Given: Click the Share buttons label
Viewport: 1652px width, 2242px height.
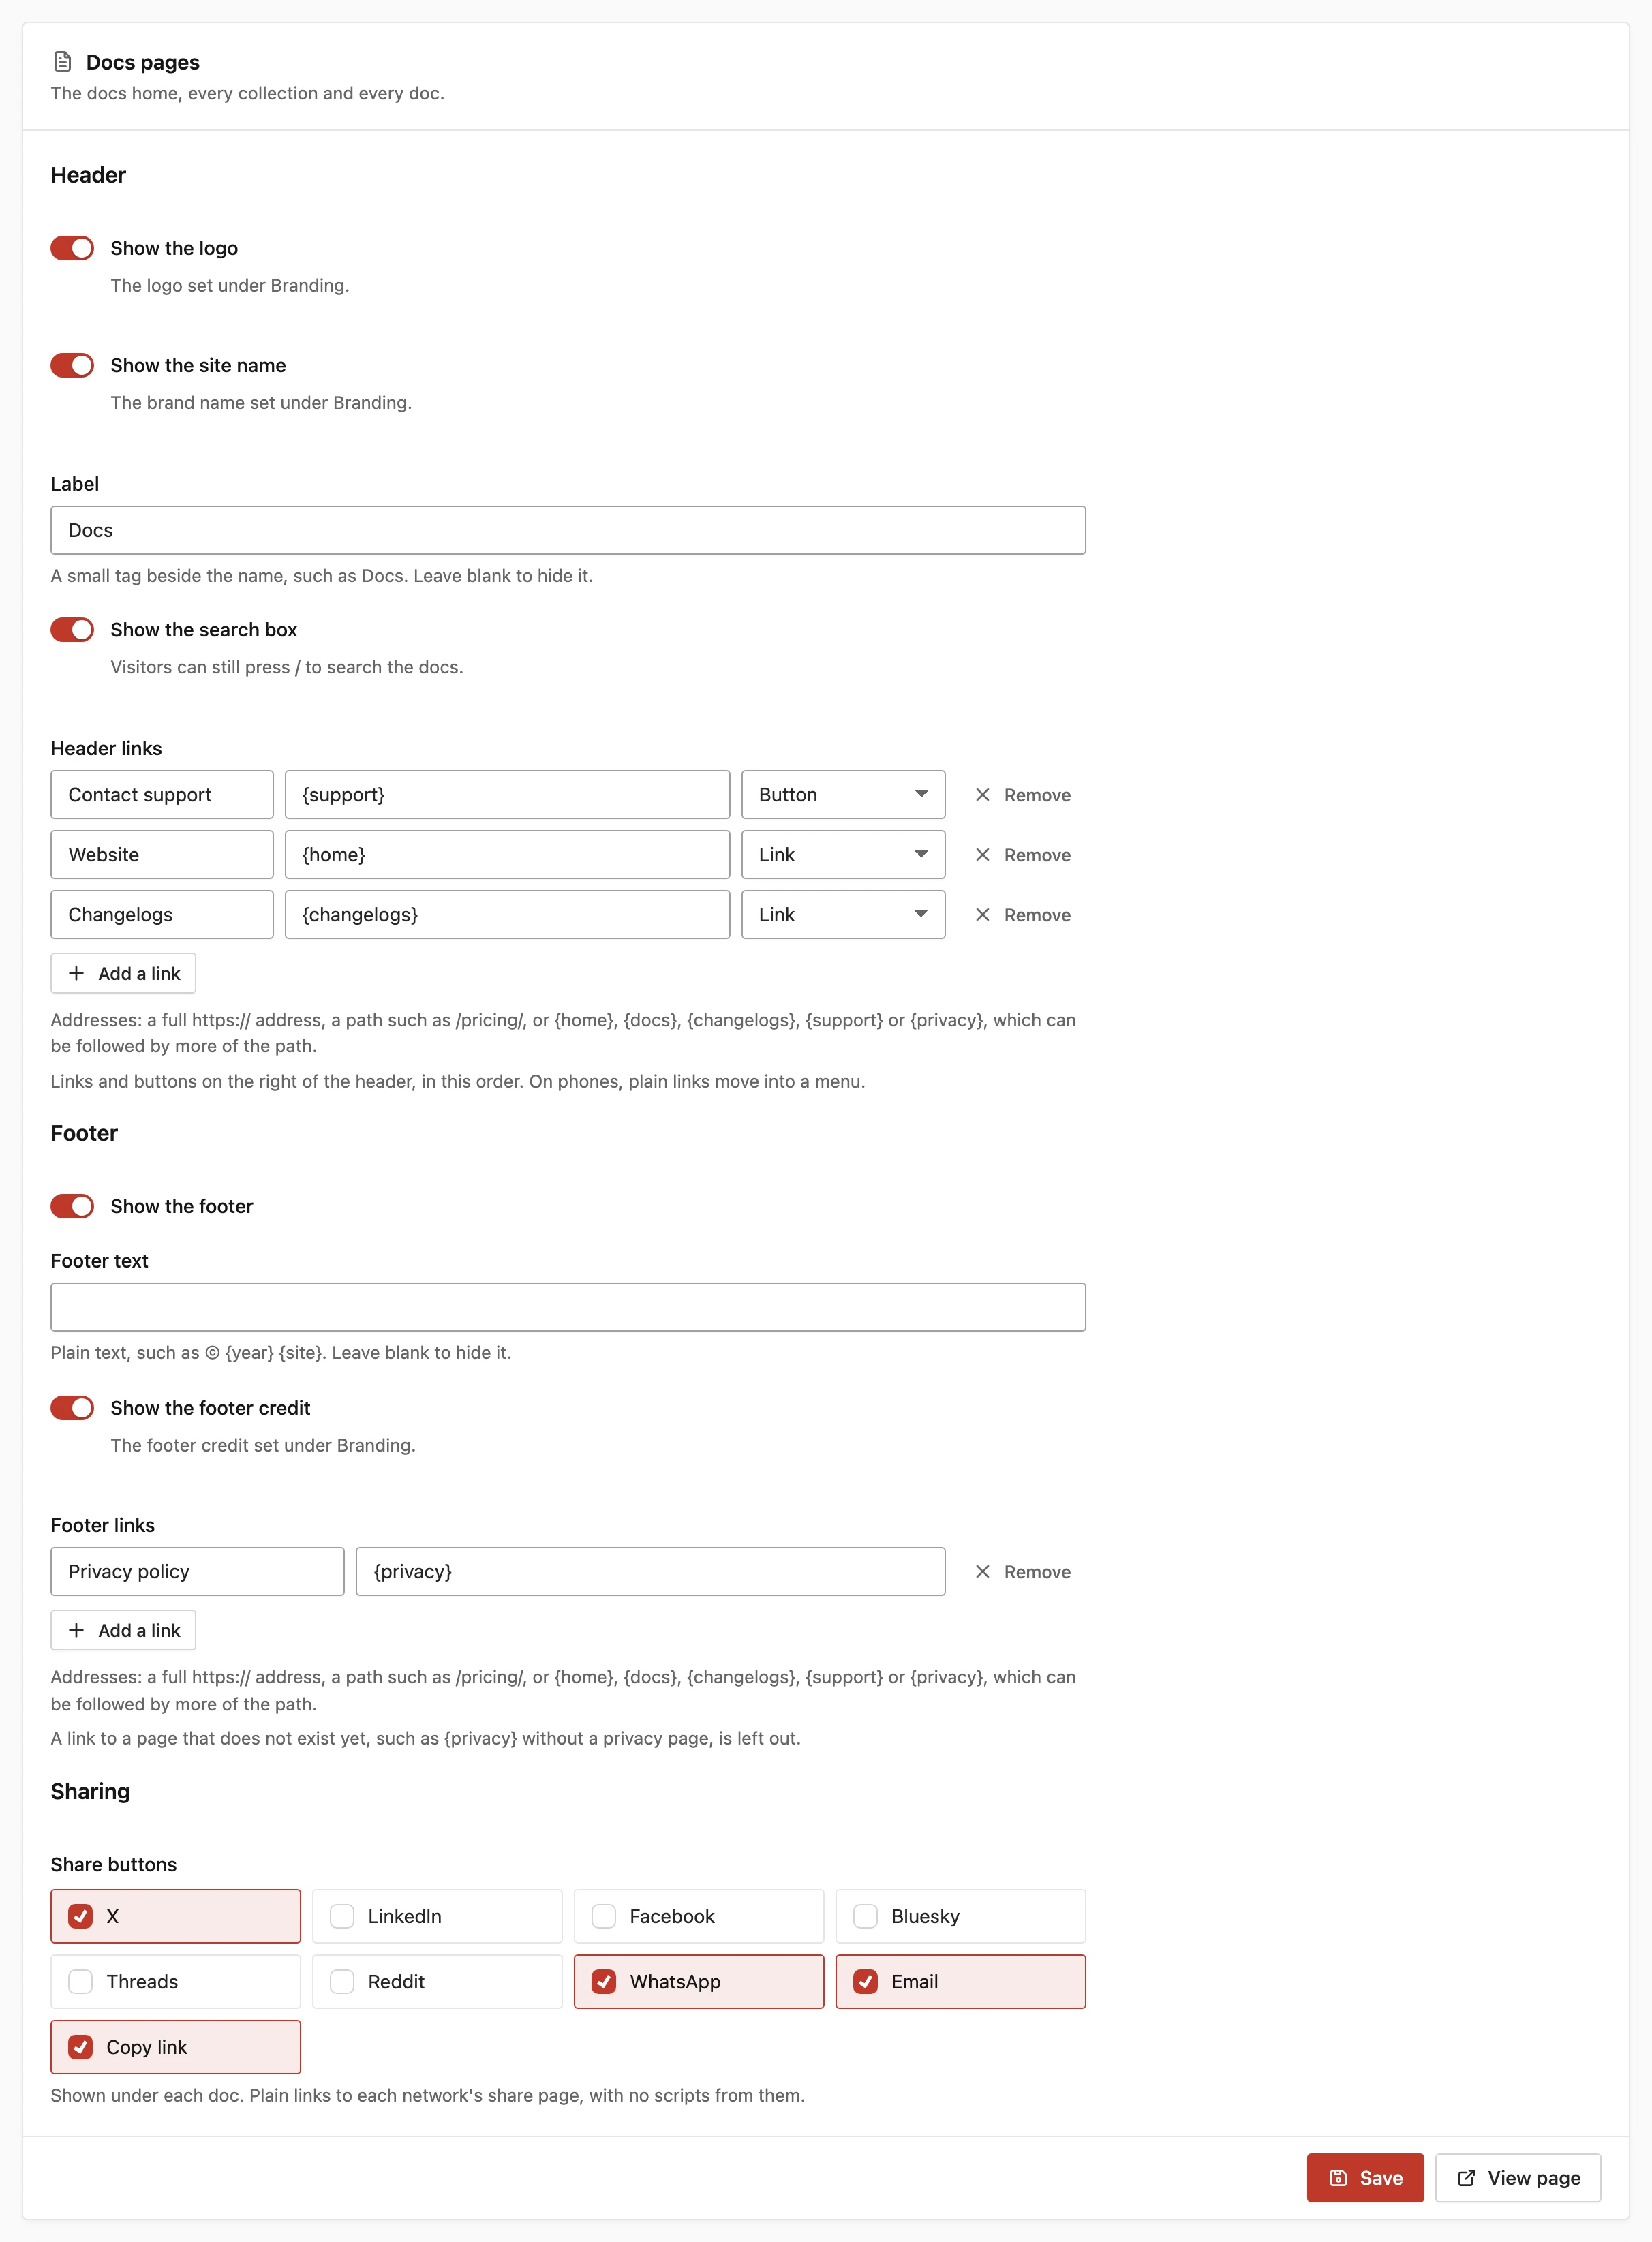Looking at the screenshot, I should (113, 1864).
